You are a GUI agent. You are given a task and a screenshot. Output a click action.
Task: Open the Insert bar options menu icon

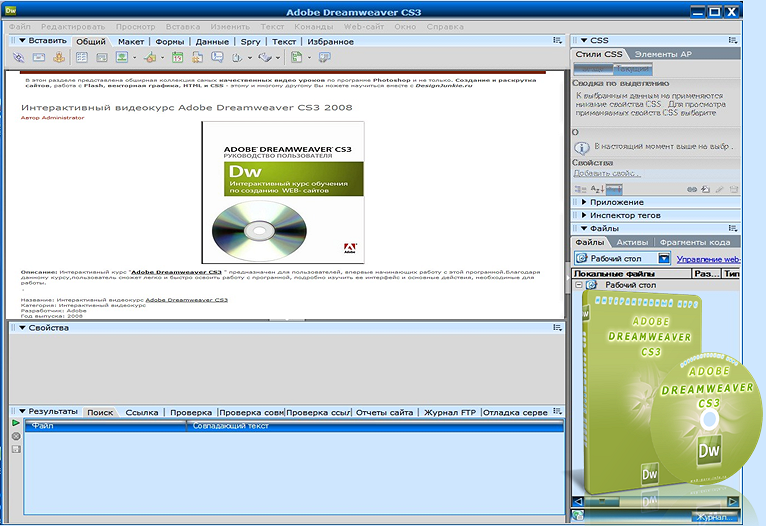[x=557, y=40]
